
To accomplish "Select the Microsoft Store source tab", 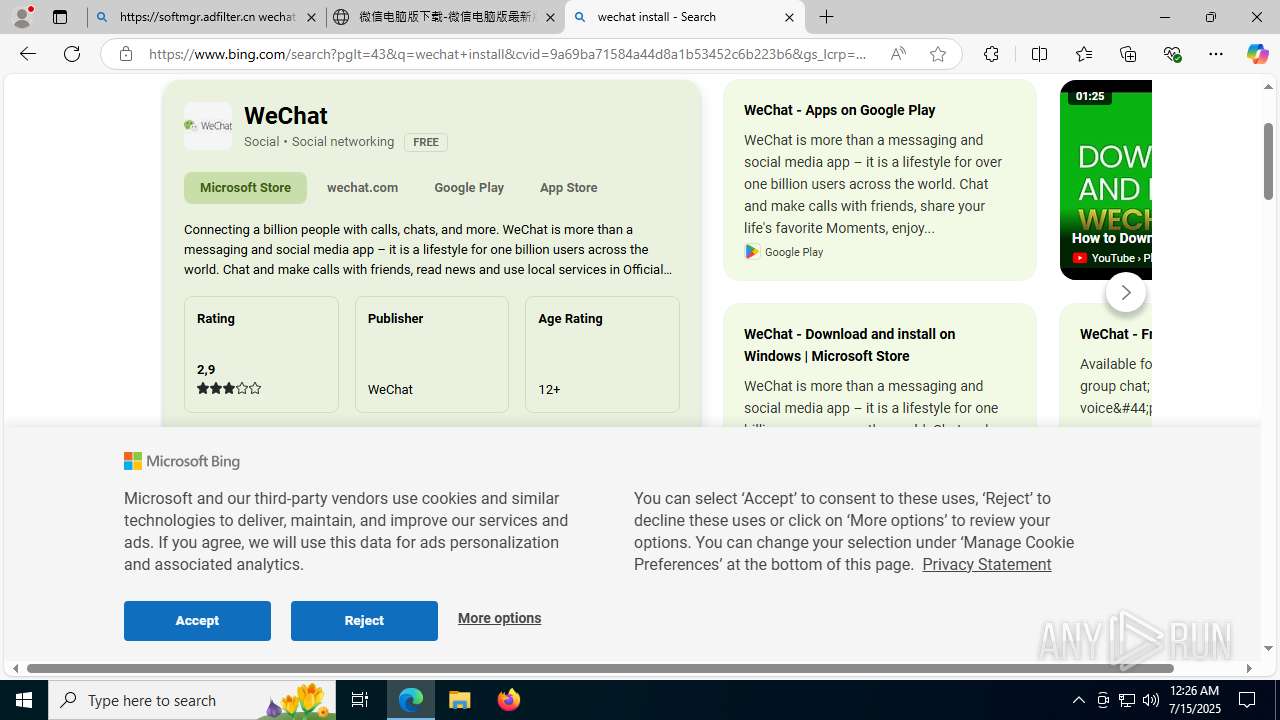I will [245, 187].
